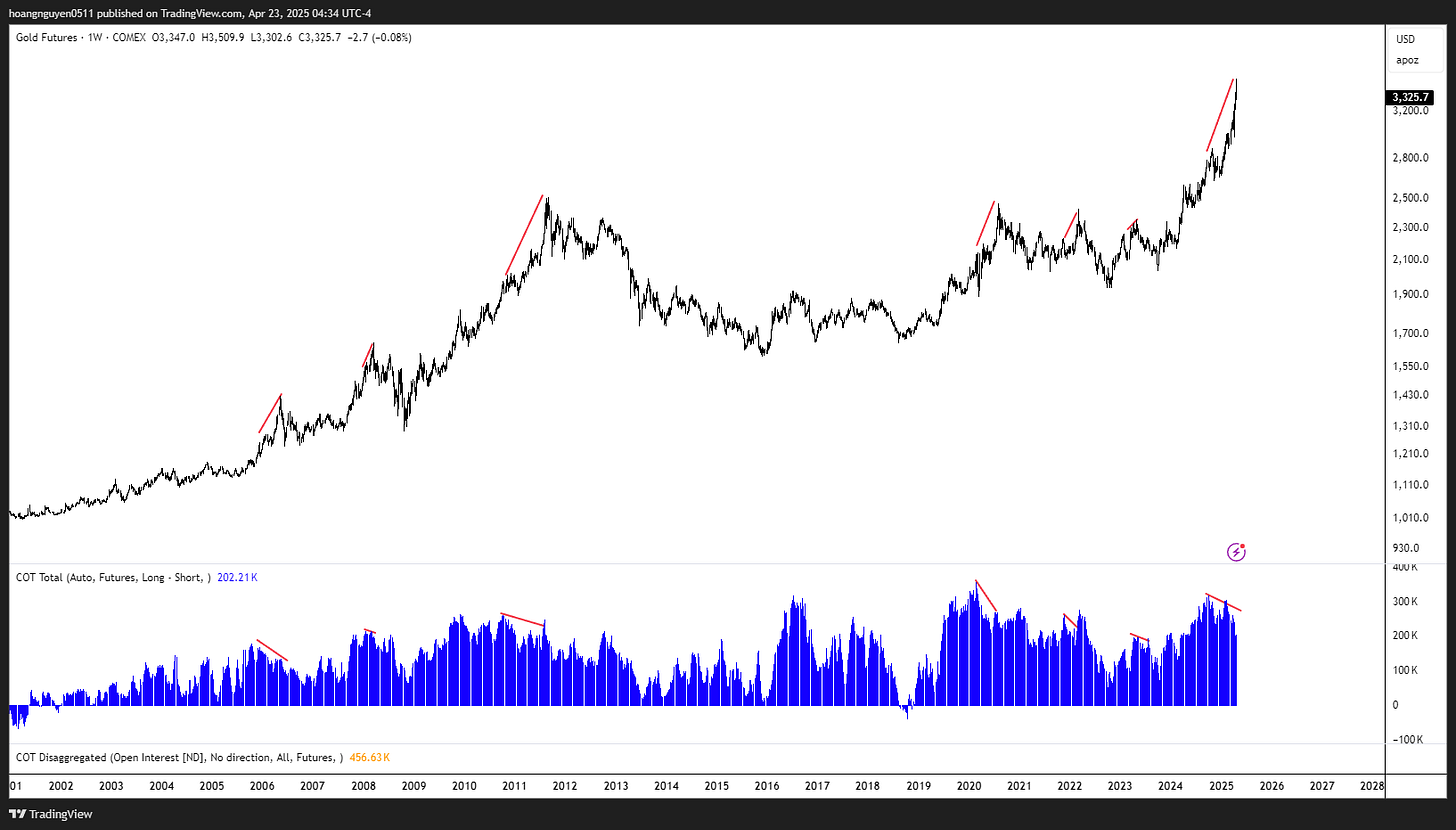Click the 1,310.0 price axis label
The height and width of the screenshot is (830, 1456).
pos(1412,426)
